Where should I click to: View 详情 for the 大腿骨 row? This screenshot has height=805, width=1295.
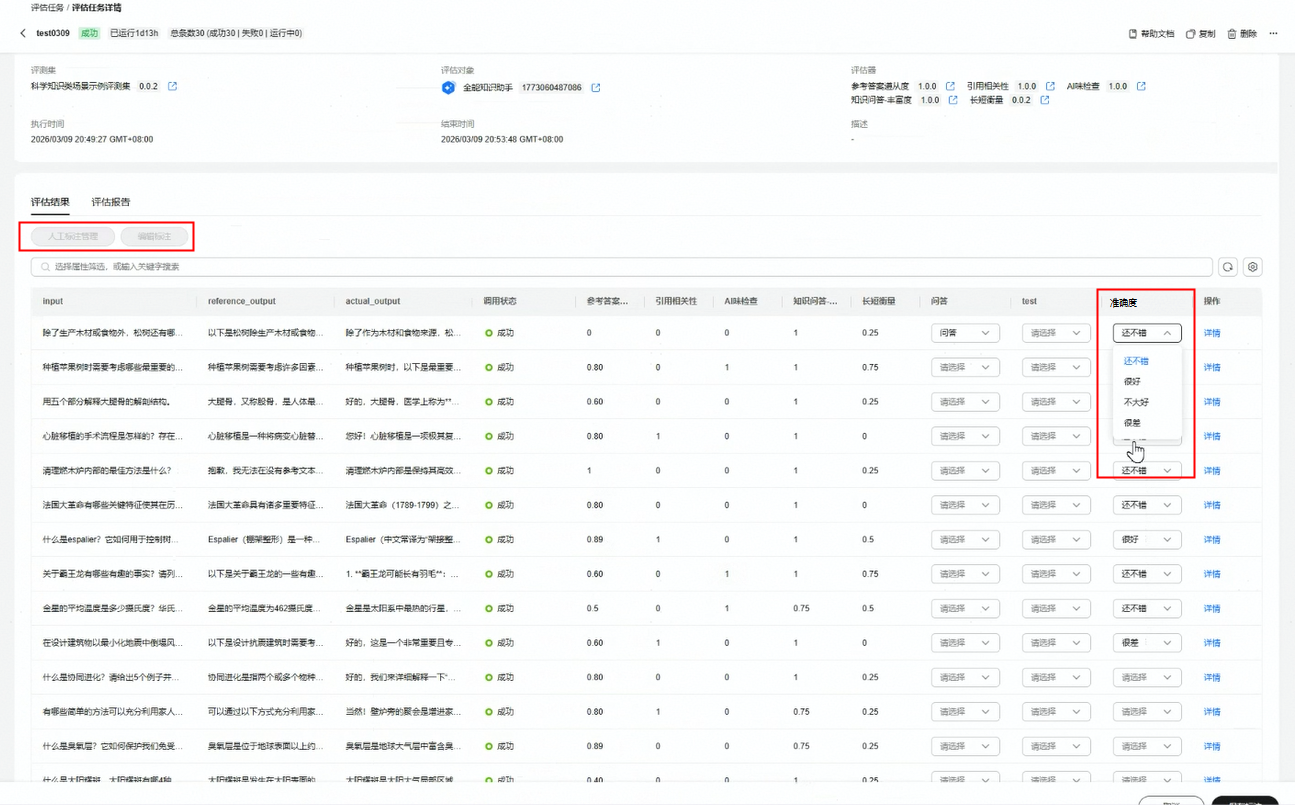(x=1212, y=402)
